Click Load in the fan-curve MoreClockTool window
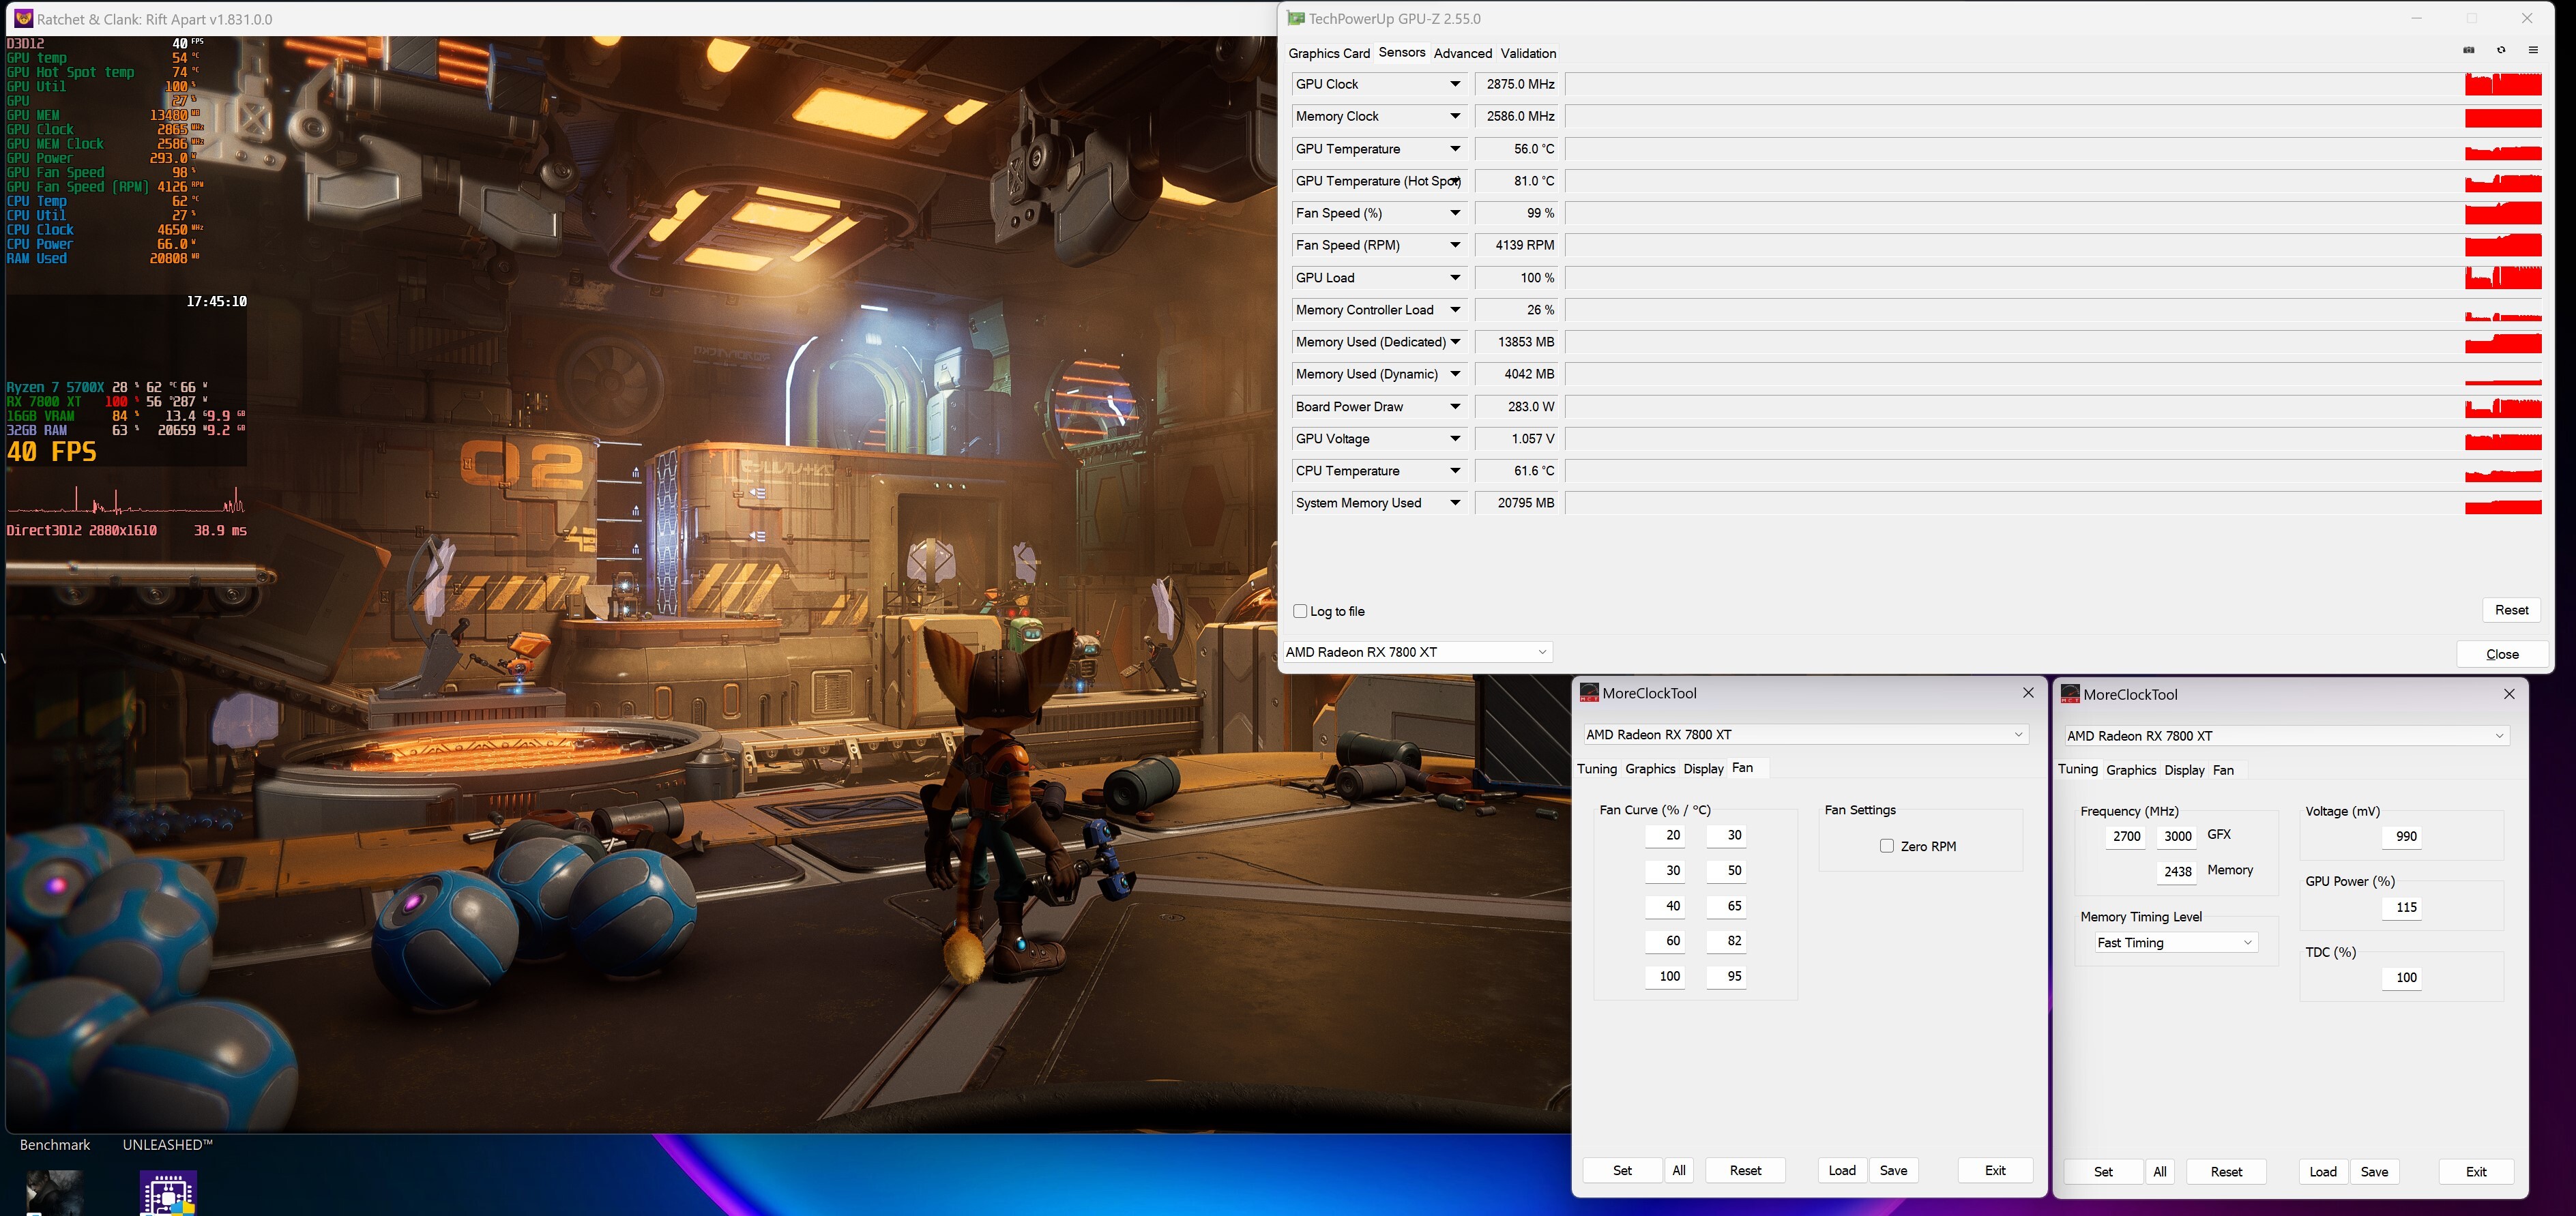 (x=1842, y=1170)
